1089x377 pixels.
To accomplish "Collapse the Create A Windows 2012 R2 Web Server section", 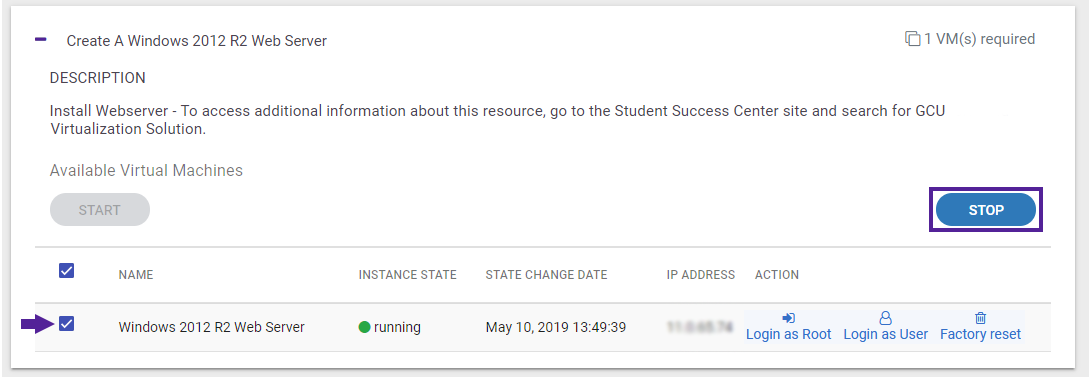I will (41, 40).
